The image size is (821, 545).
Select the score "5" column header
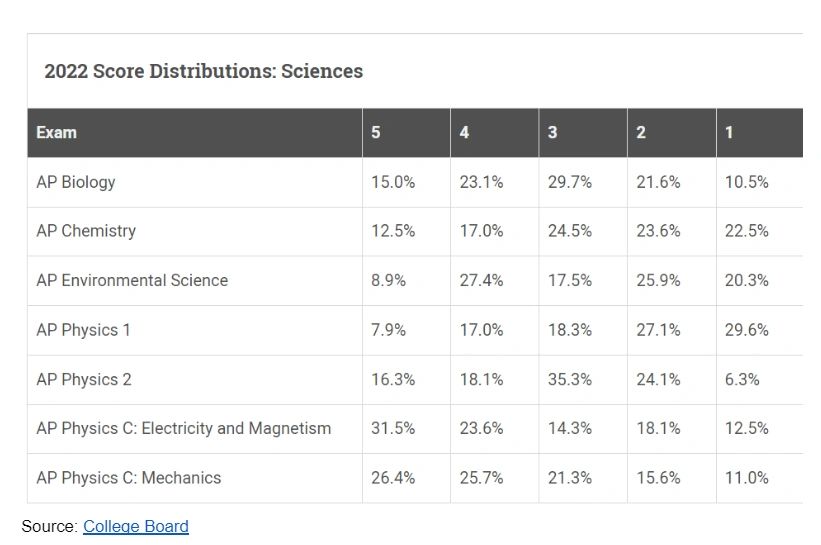click(x=376, y=132)
